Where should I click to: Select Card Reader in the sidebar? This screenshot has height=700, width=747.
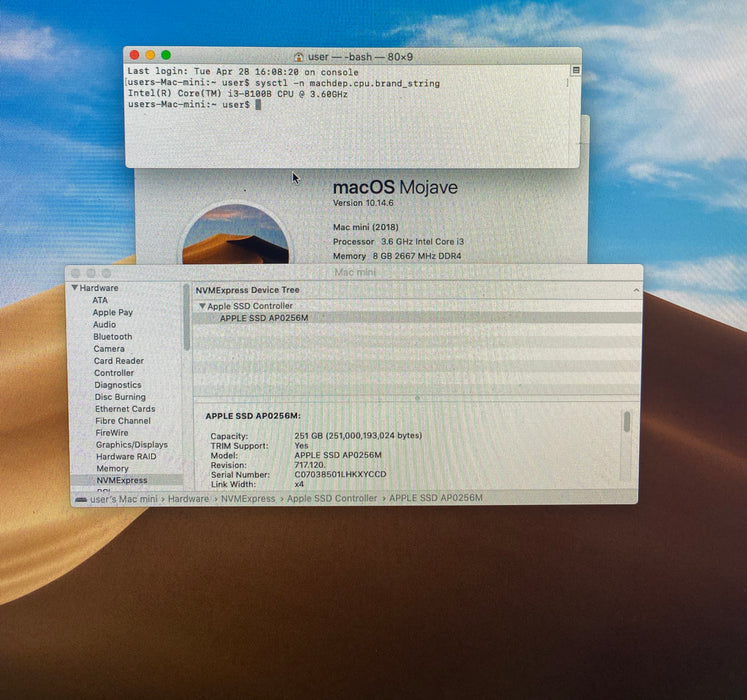pyautogui.click(x=119, y=361)
